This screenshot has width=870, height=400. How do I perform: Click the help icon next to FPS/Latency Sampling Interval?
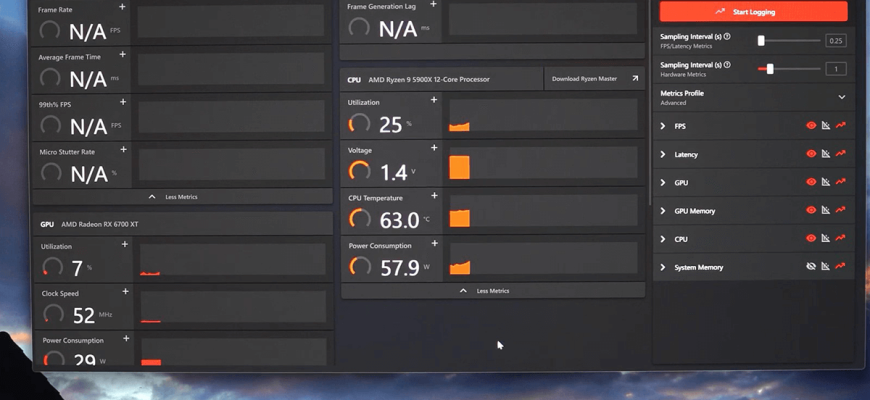click(727, 37)
